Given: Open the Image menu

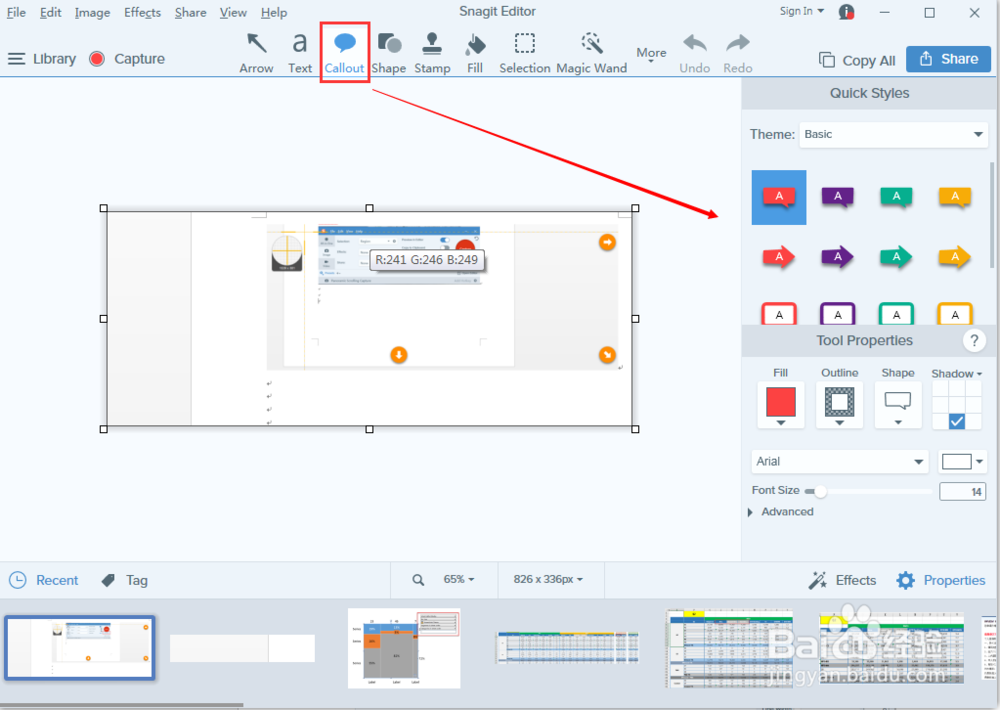Looking at the screenshot, I should tap(92, 13).
